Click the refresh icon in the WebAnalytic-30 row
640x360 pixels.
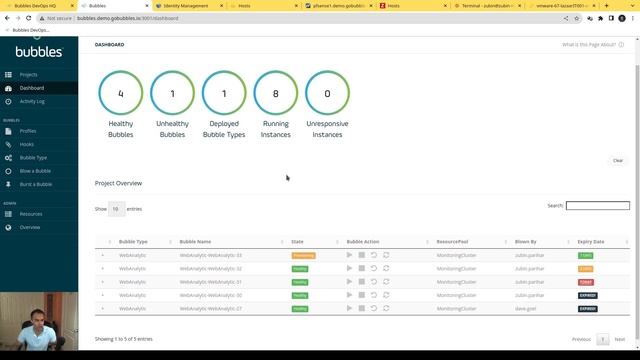coord(386,295)
